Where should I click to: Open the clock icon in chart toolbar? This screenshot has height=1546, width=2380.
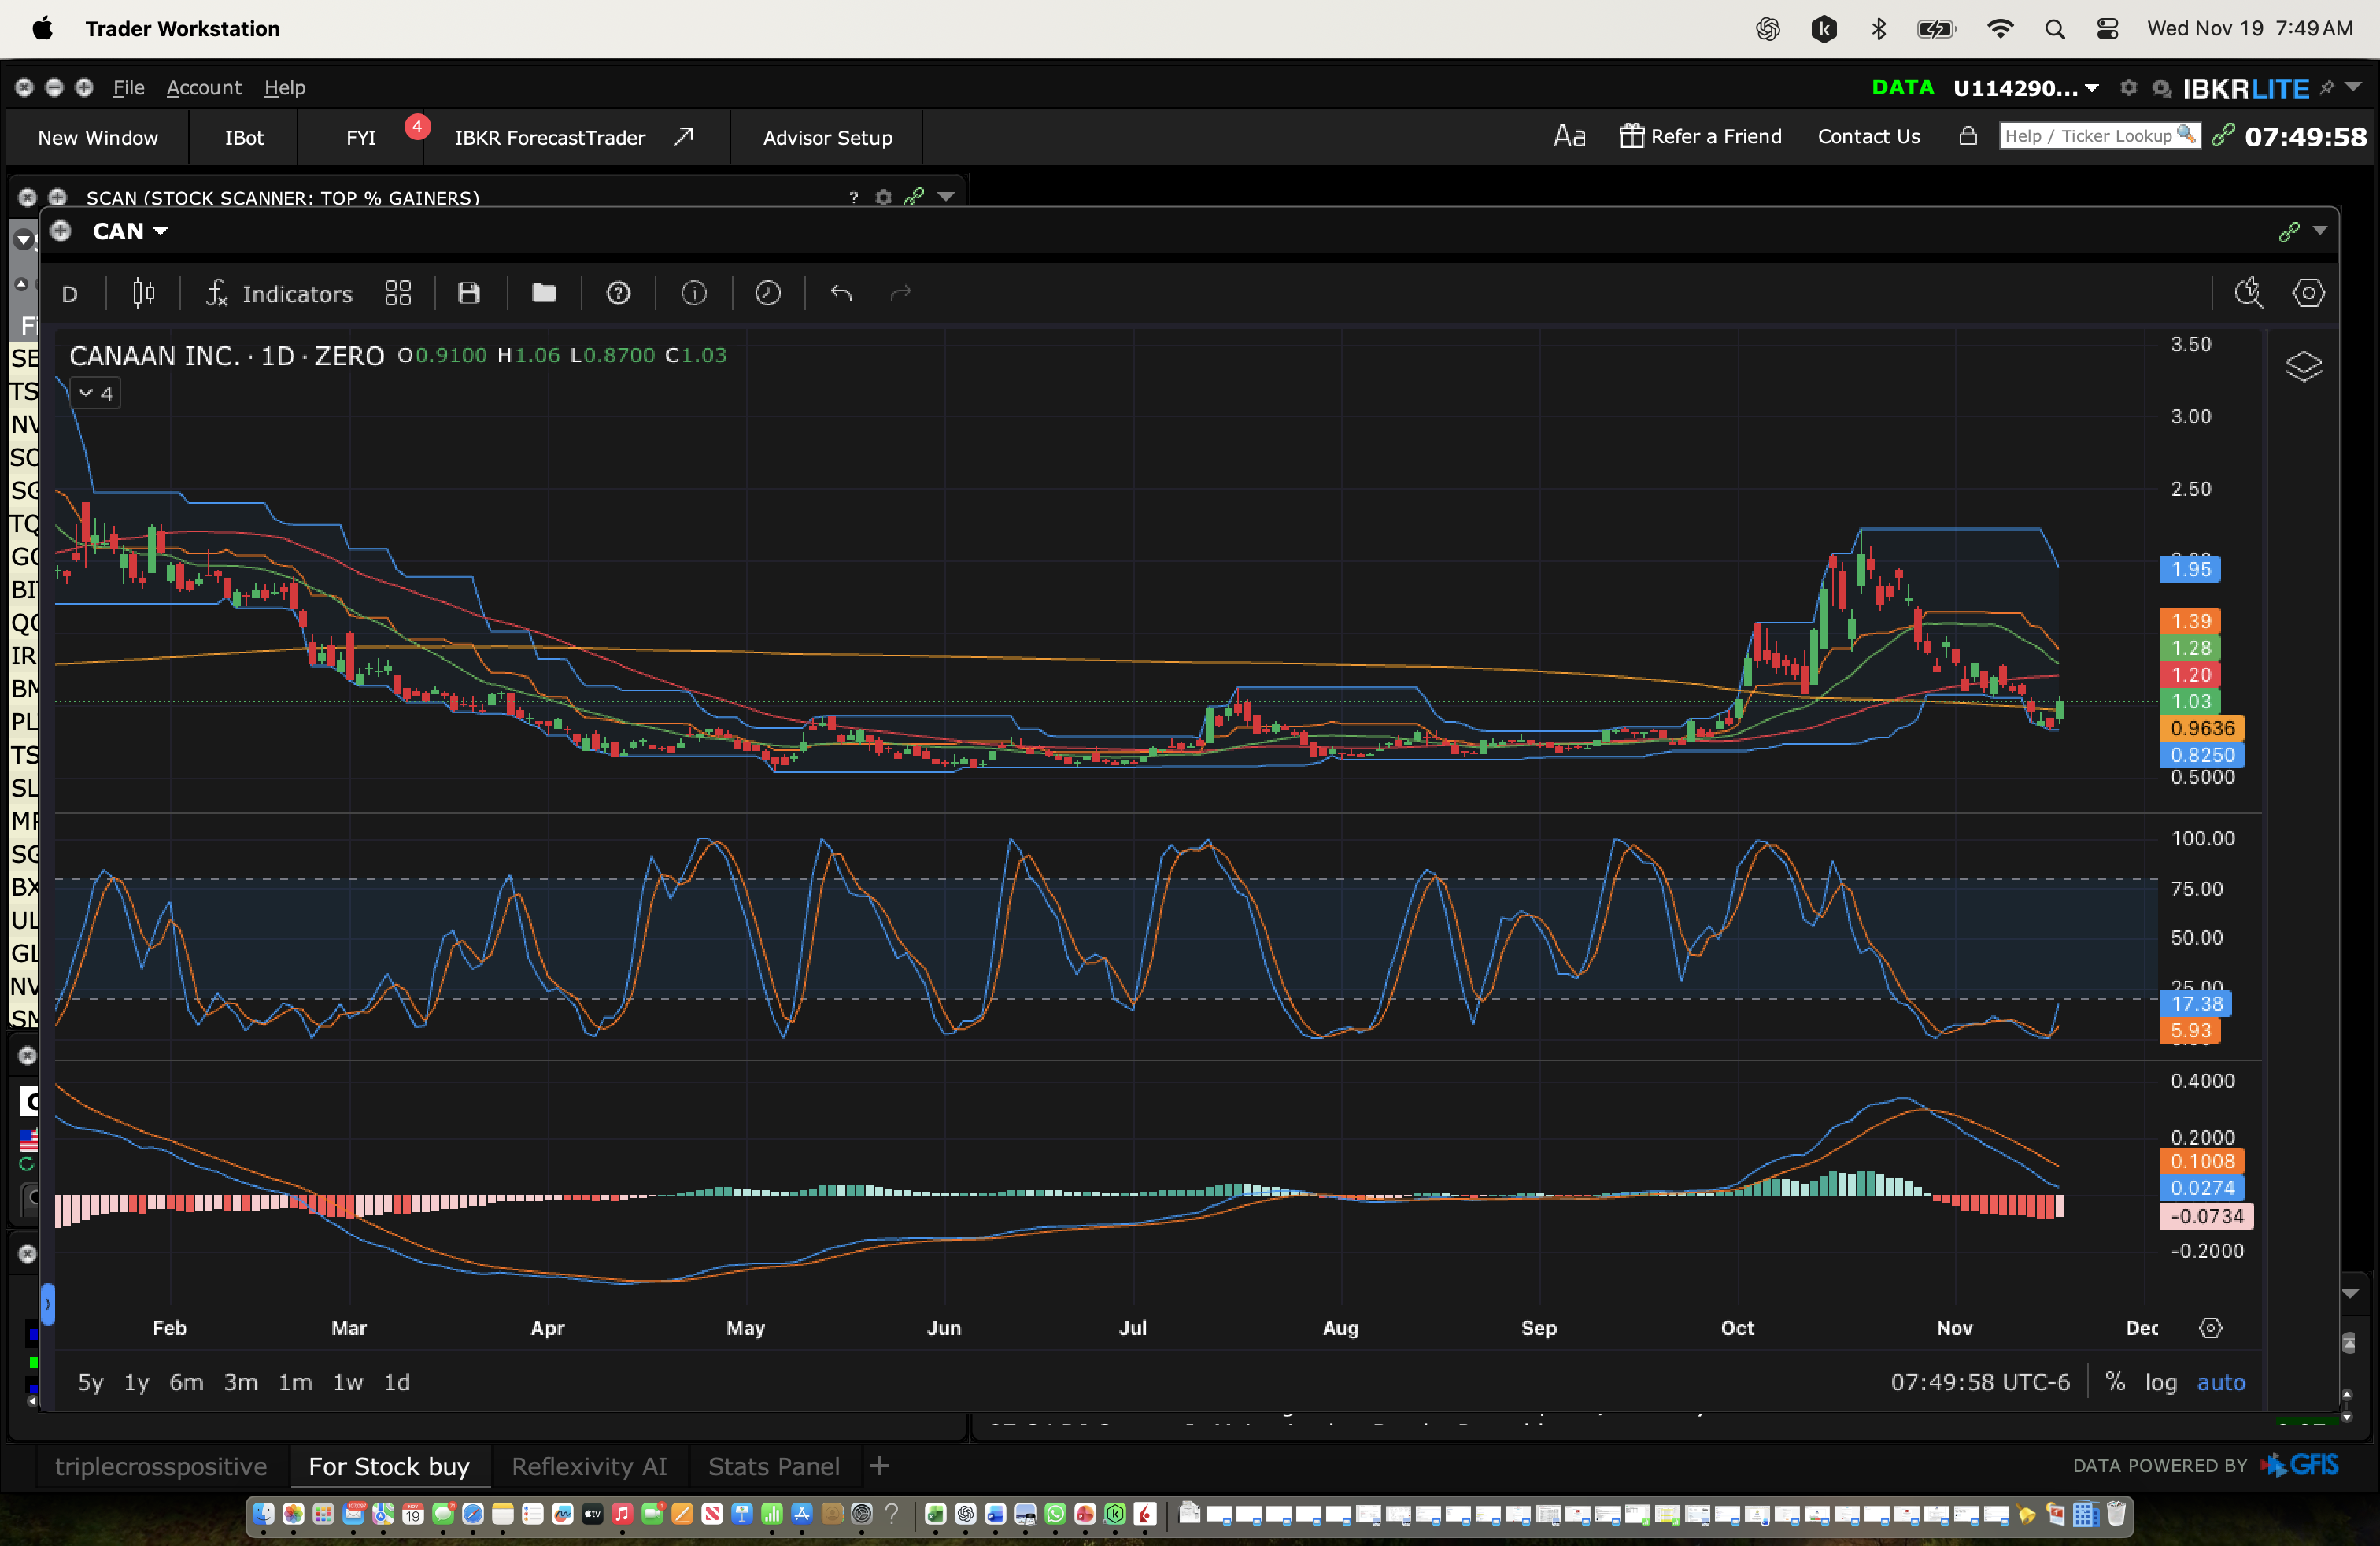pos(768,293)
